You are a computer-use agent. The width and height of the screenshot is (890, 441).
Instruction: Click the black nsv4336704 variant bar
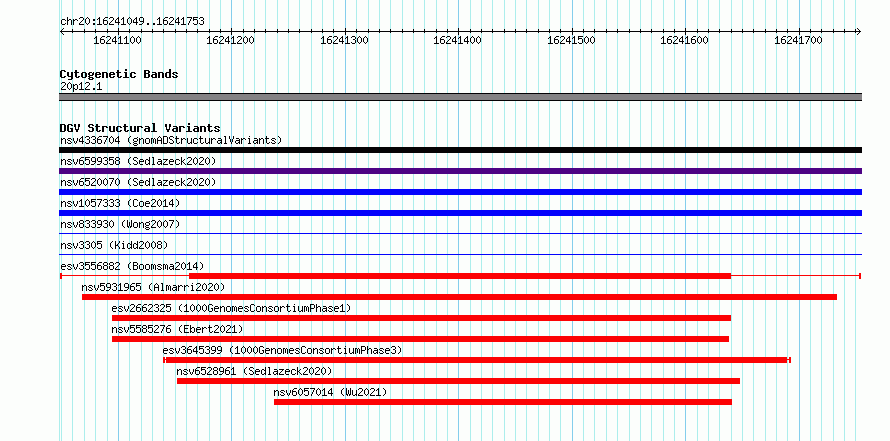460,150
